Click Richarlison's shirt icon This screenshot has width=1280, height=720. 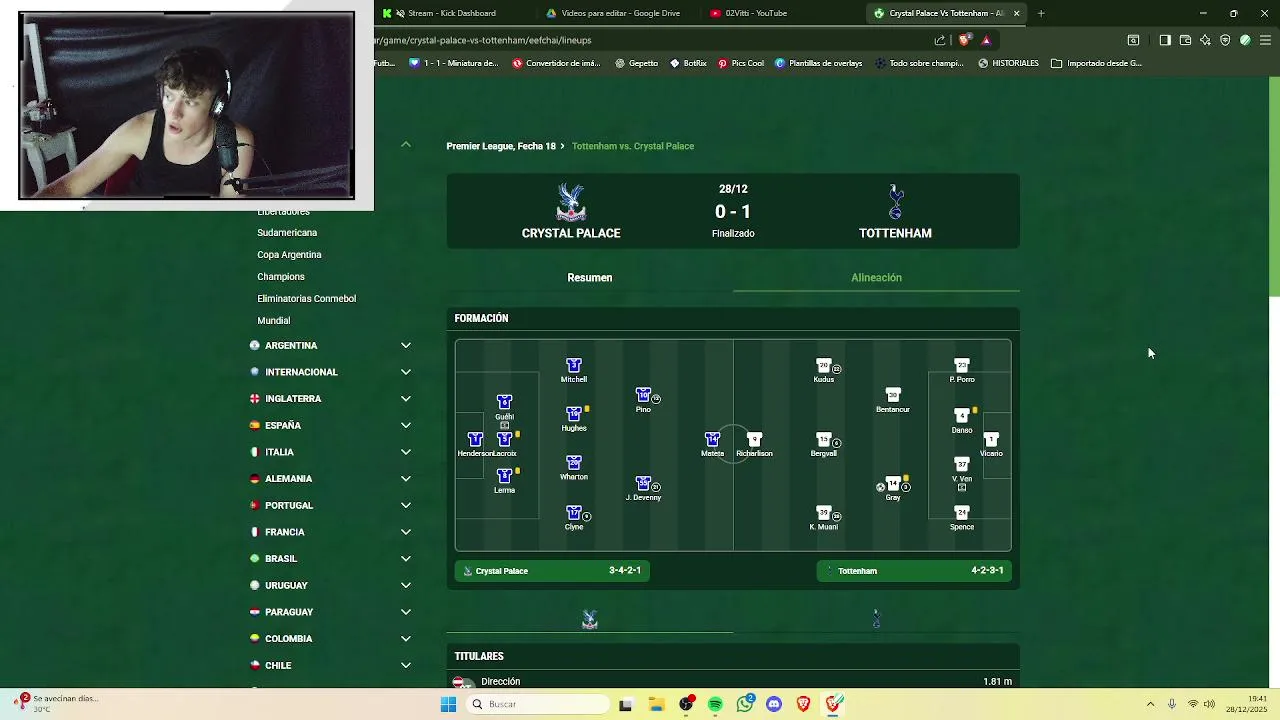pyautogui.click(x=755, y=439)
